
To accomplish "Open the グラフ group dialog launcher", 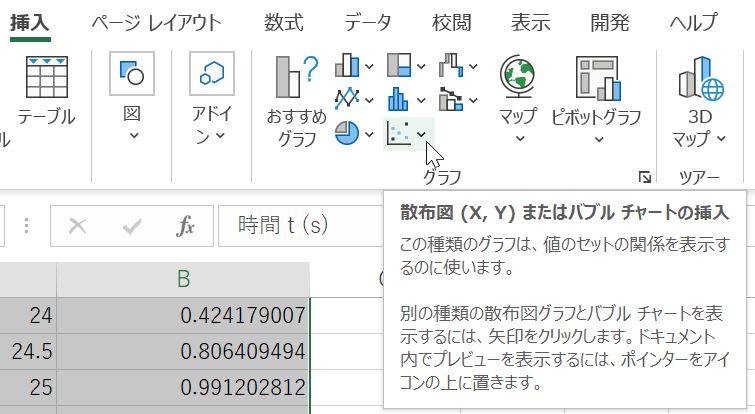I will pos(645,178).
